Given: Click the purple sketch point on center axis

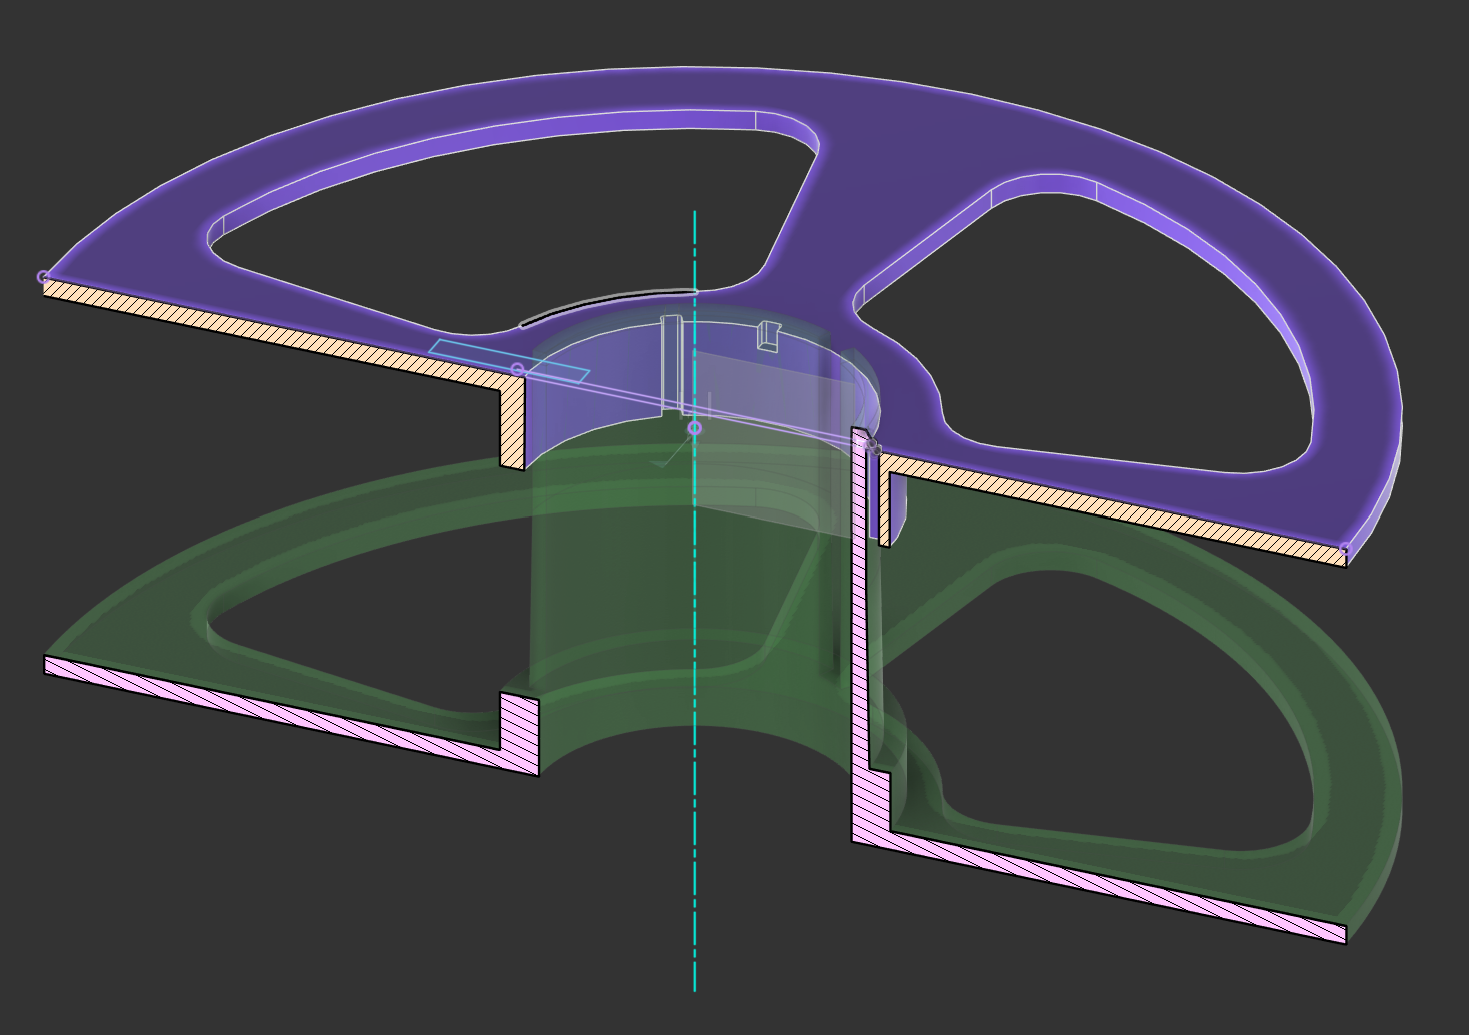Looking at the screenshot, I should tap(695, 428).
